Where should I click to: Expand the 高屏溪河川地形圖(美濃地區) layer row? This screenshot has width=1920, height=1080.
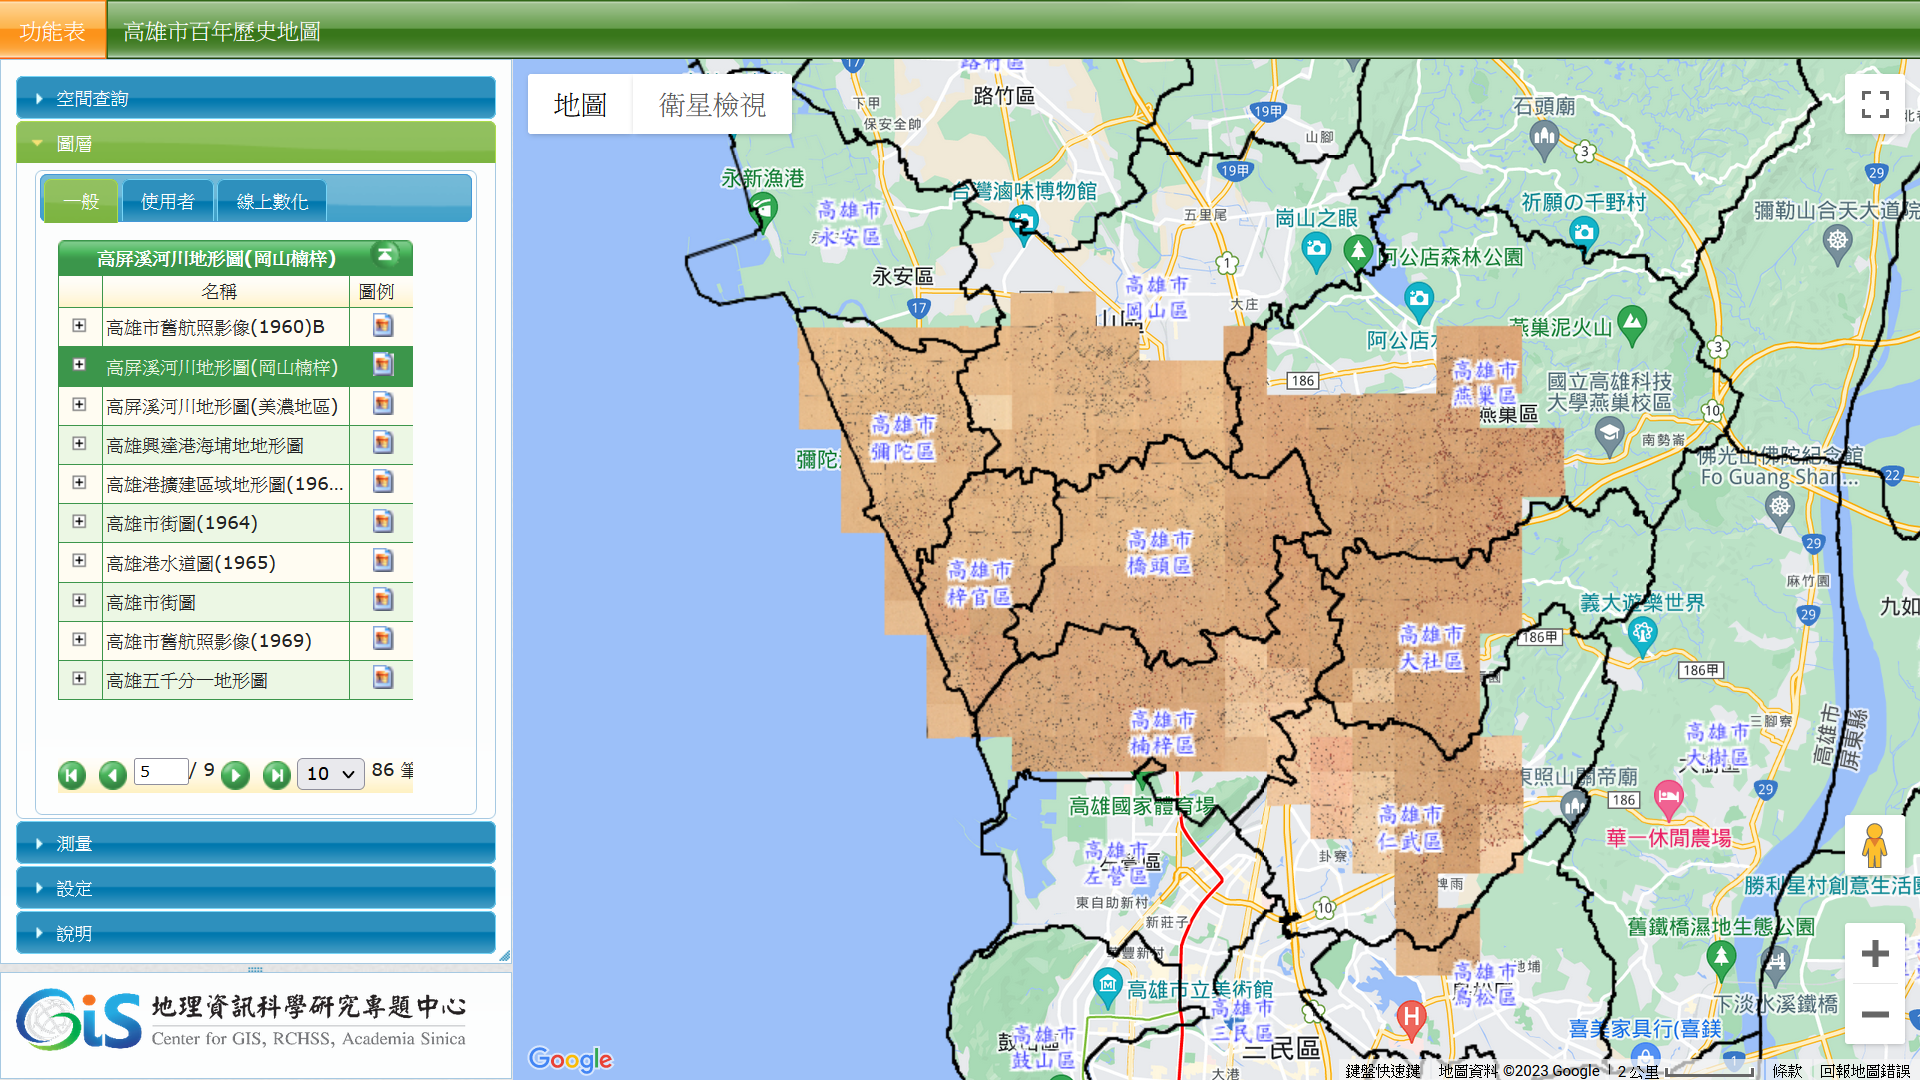(79, 405)
